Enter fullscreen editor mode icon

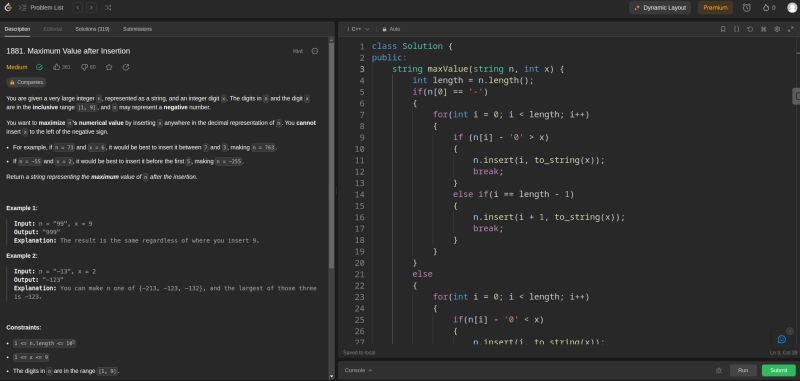pos(791,29)
